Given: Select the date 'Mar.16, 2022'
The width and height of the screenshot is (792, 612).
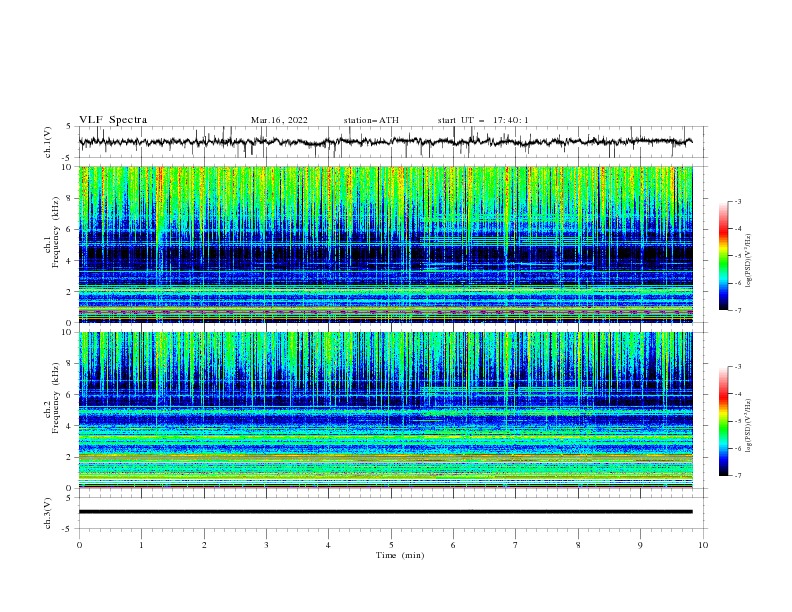Looking at the screenshot, I should [279, 120].
